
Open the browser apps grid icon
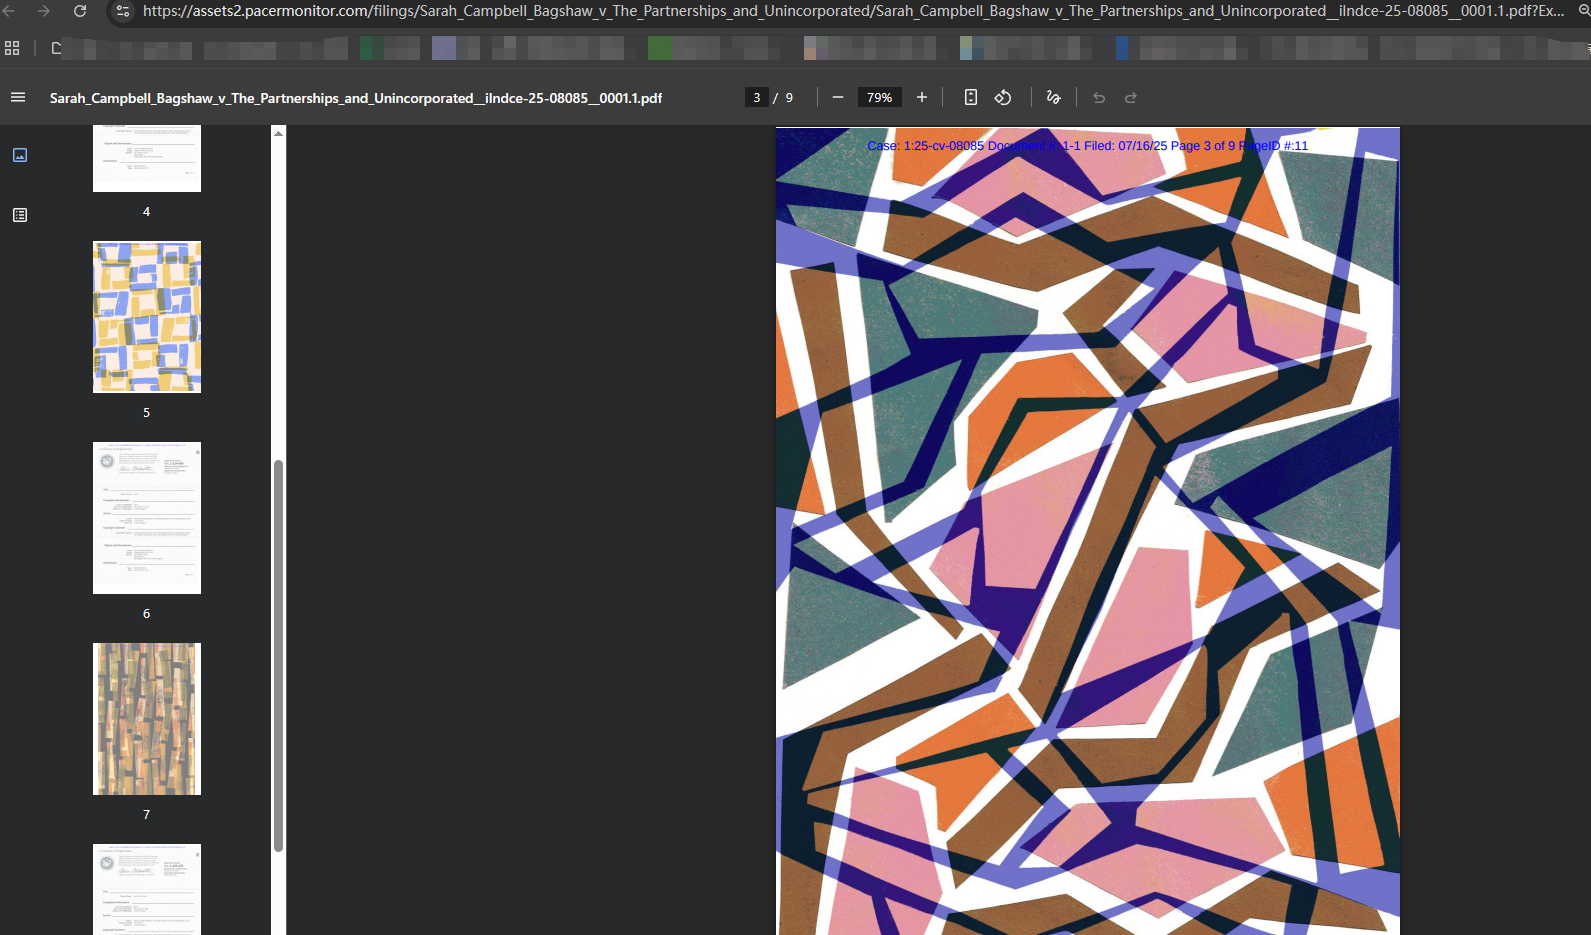[x=12, y=48]
